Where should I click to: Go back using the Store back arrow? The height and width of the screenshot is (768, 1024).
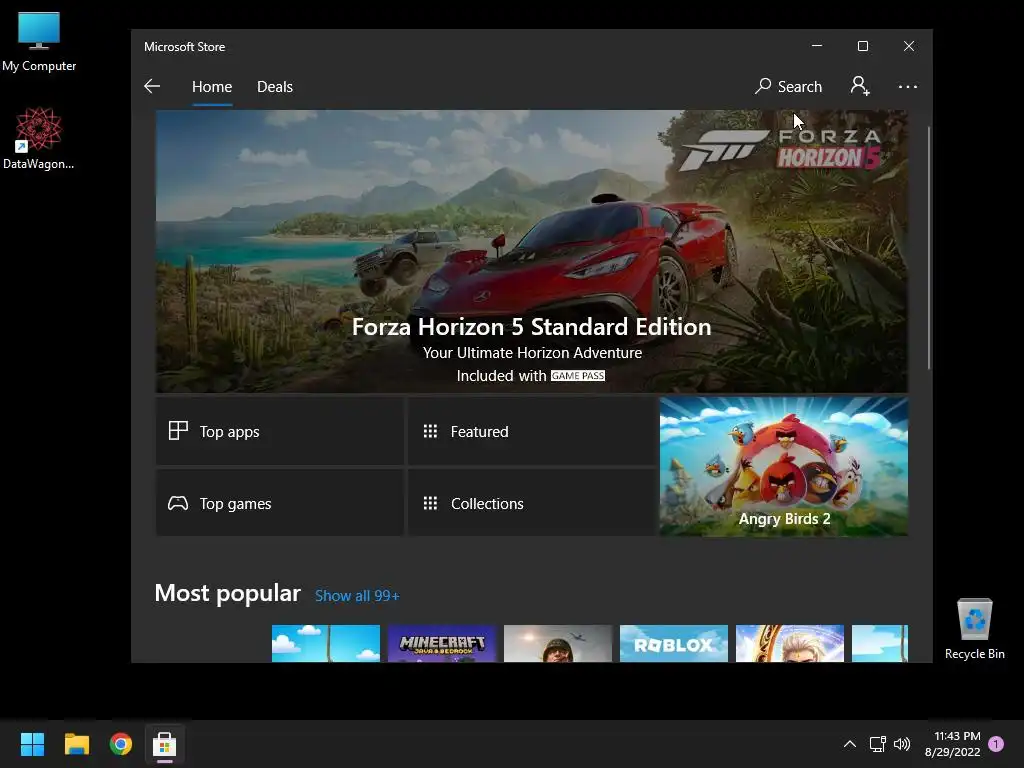tap(152, 86)
